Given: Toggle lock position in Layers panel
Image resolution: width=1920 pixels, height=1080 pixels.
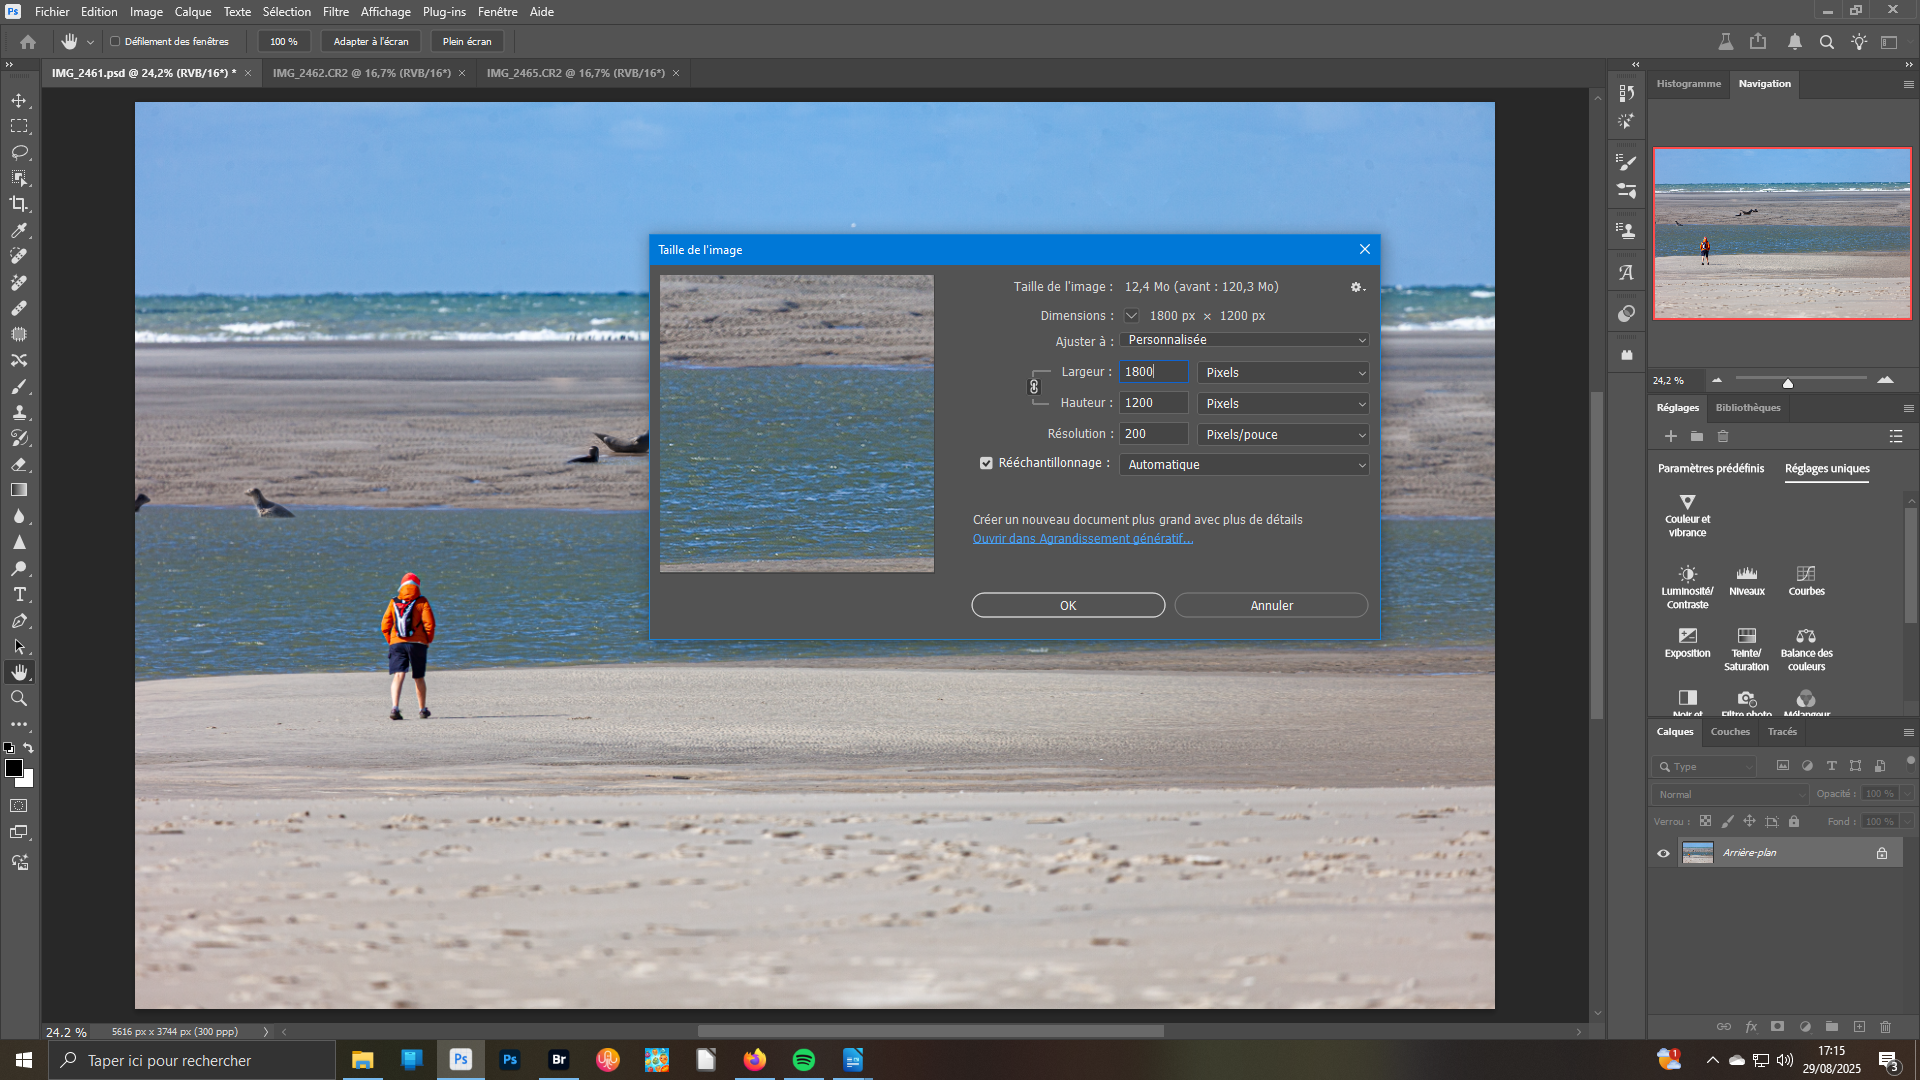Looking at the screenshot, I should point(1750,822).
